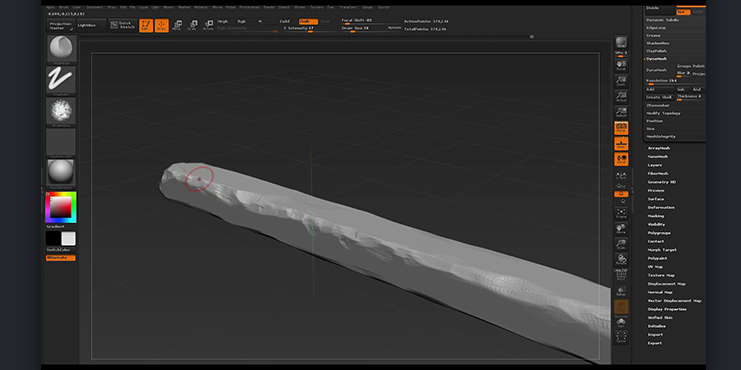Open the brush alpha thumbnail
Viewport: 741px width, 370px height.
click(x=61, y=111)
